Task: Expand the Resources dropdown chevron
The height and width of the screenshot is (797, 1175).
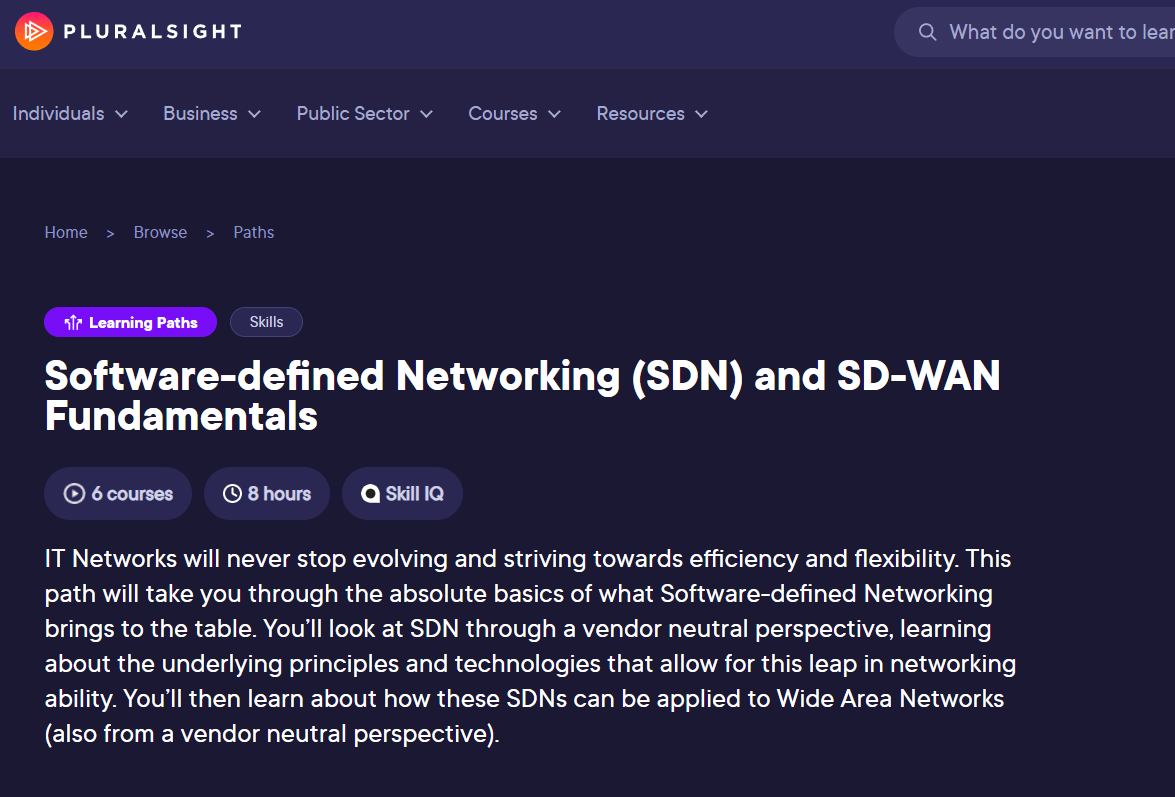Action: point(701,114)
